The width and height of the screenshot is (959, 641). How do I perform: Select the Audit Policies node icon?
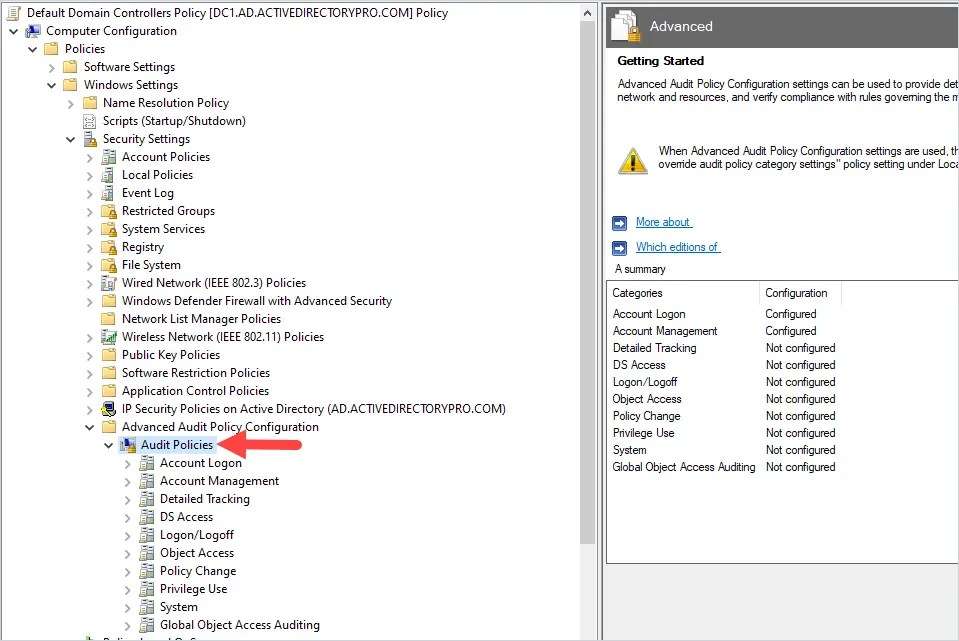point(129,444)
